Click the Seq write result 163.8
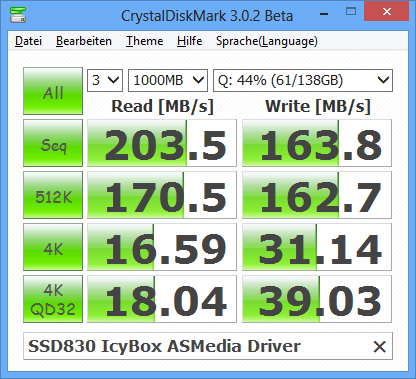Viewport: 416px width, 379px height. pyautogui.click(x=317, y=143)
